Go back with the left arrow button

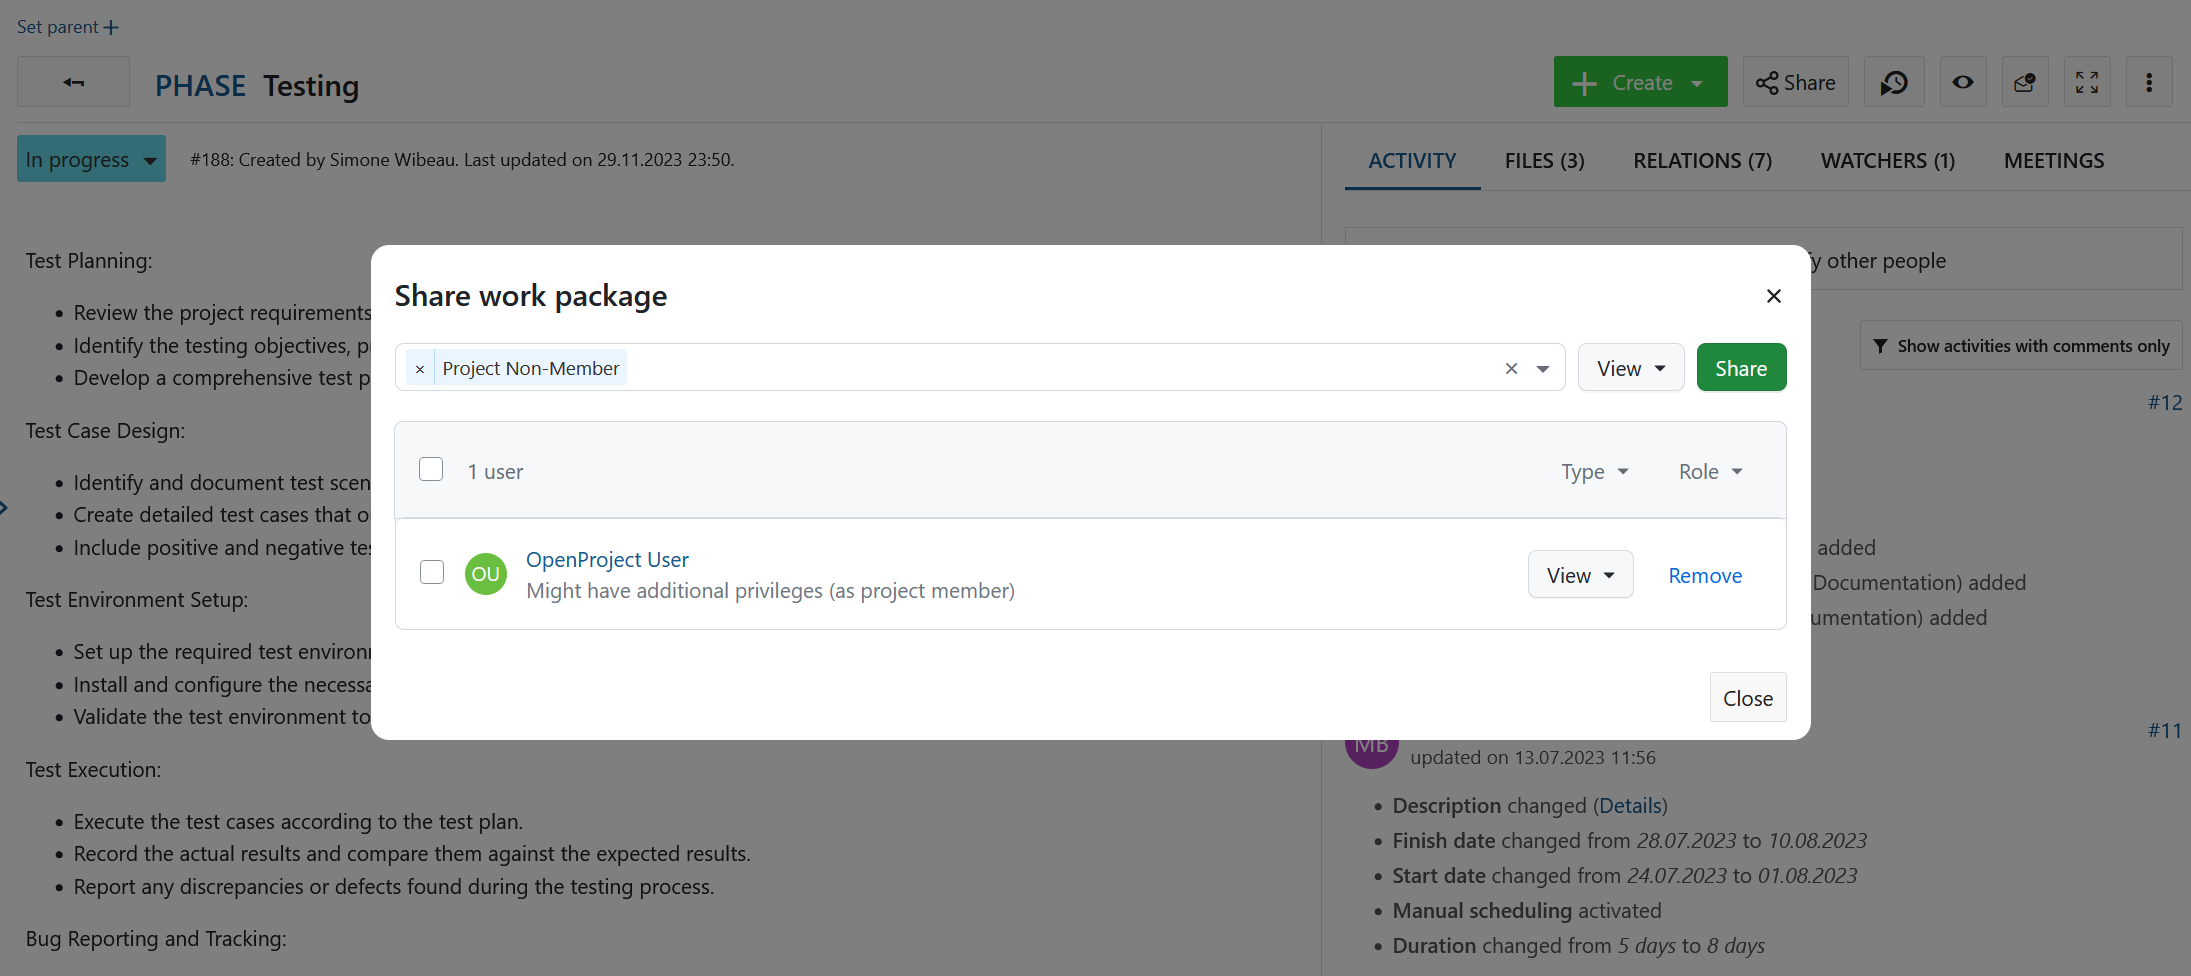pyautogui.click(x=73, y=82)
